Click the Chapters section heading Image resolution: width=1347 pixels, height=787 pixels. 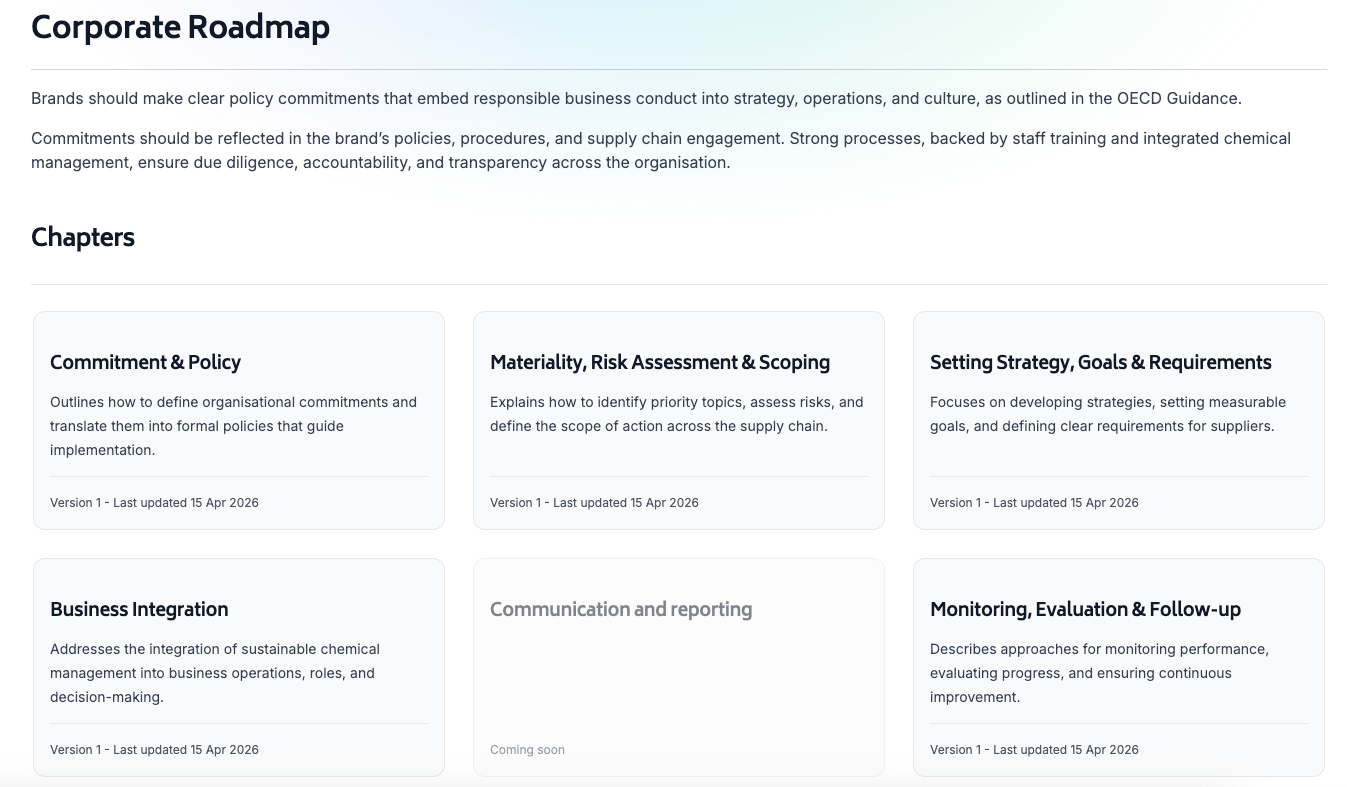(83, 237)
